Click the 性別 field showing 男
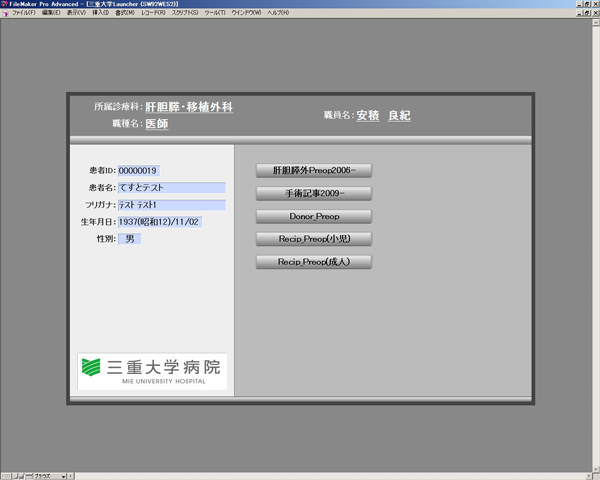600x480 pixels. pos(130,239)
